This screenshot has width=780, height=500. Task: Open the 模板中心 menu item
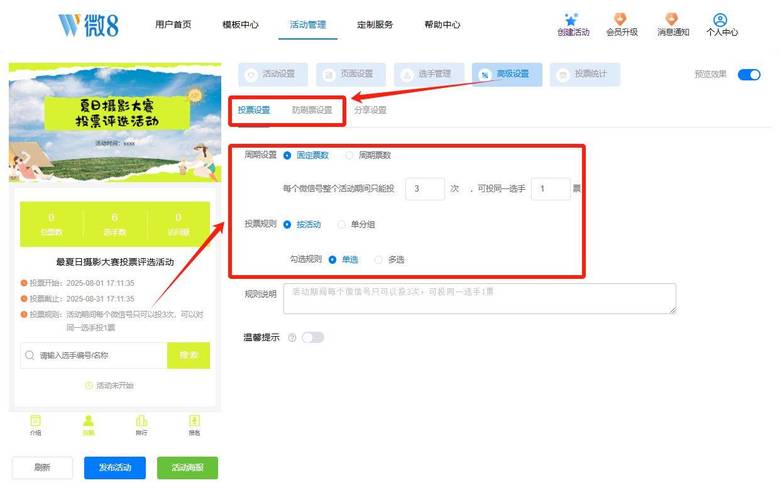[240, 25]
